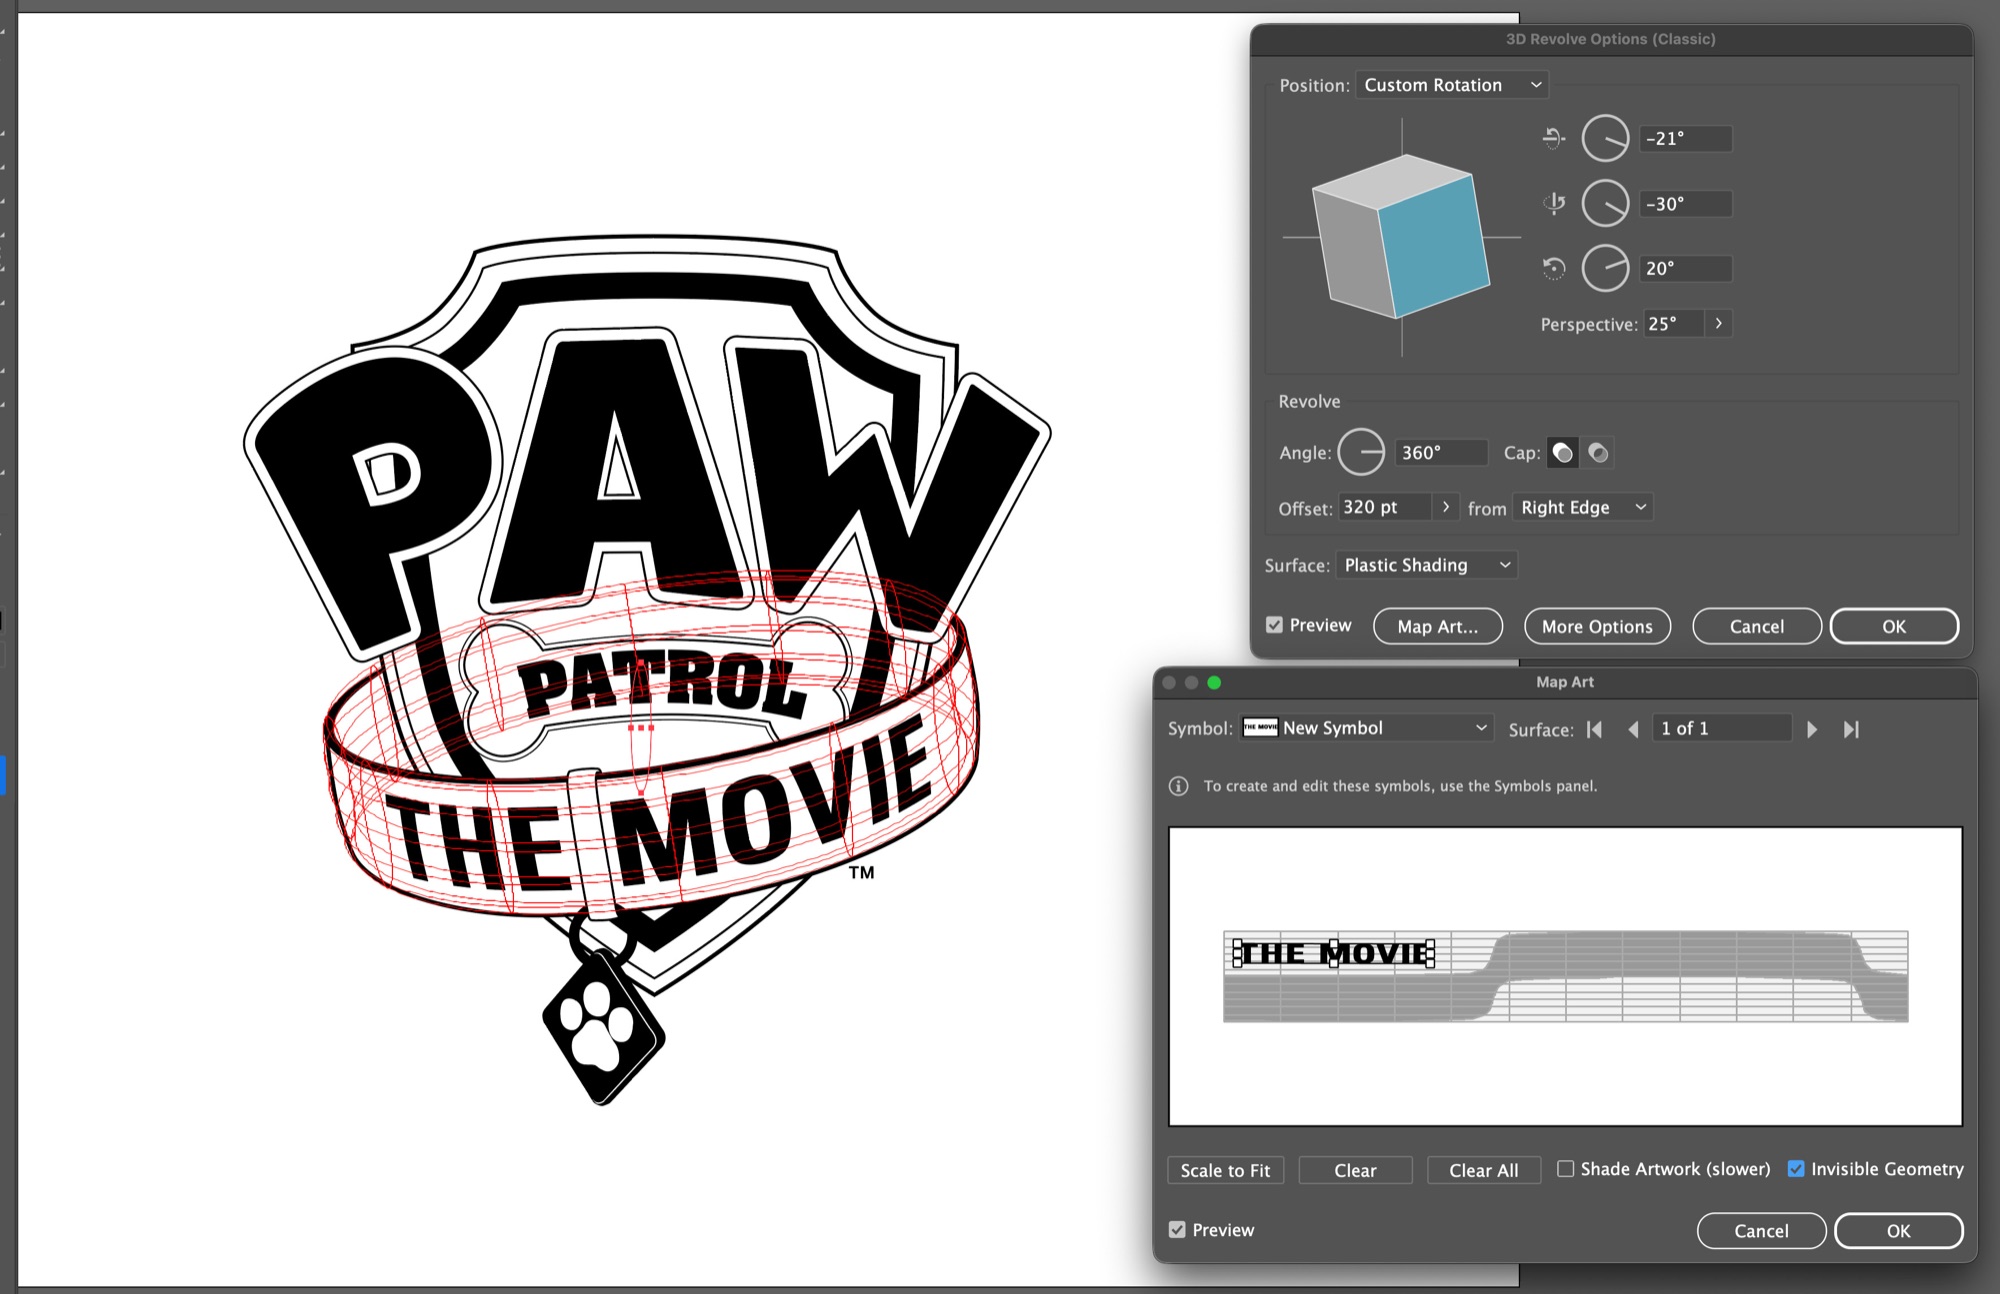Enable Shade Artwork (slower) checkbox
This screenshot has height=1294, width=2000.
coord(1566,1169)
